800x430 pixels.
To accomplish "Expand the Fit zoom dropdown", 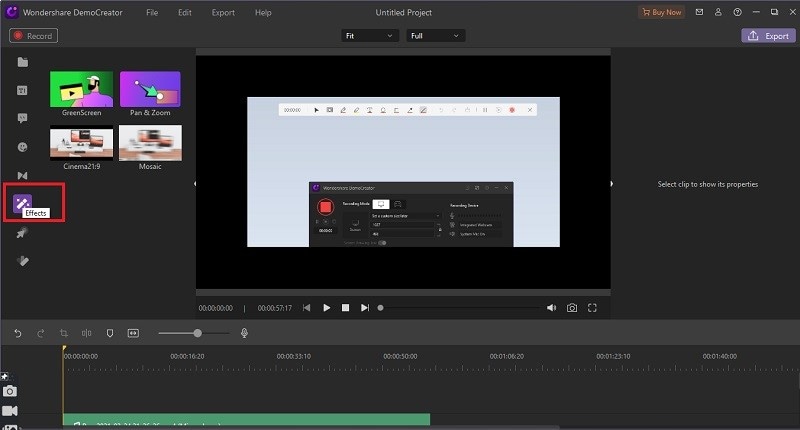I will [369, 36].
